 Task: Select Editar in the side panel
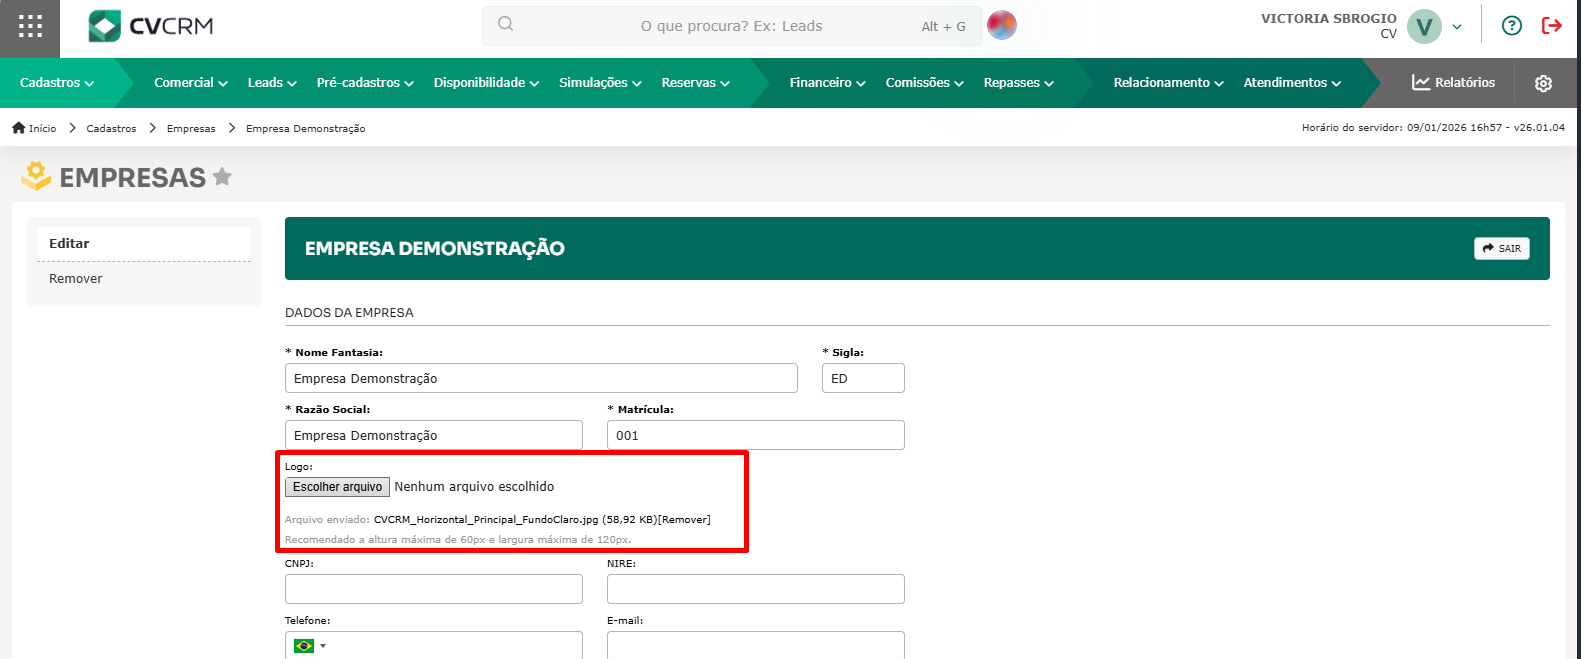click(x=144, y=243)
